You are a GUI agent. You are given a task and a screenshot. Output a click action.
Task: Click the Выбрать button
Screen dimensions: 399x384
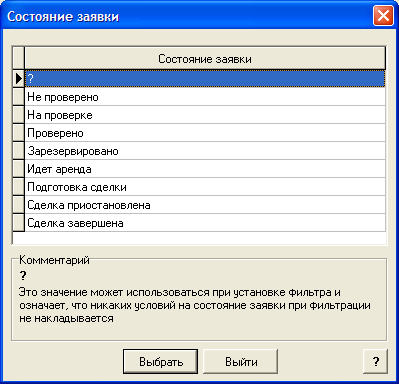click(160, 361)
